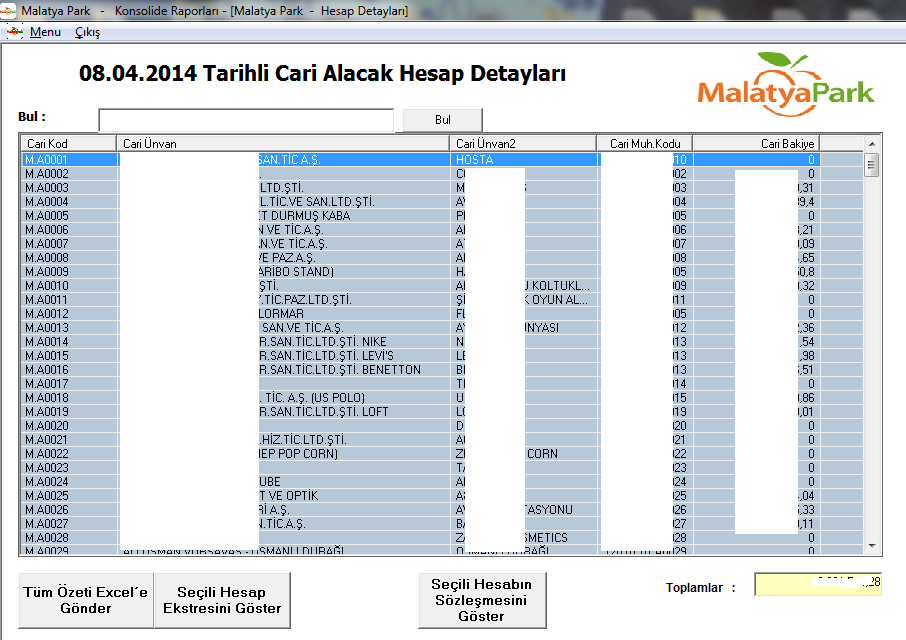Image resolution: width=906 pixels, height=640 pixels.
Task: Click the 'T VE OPTİK' title cell
Action: [x=288, y=496]
